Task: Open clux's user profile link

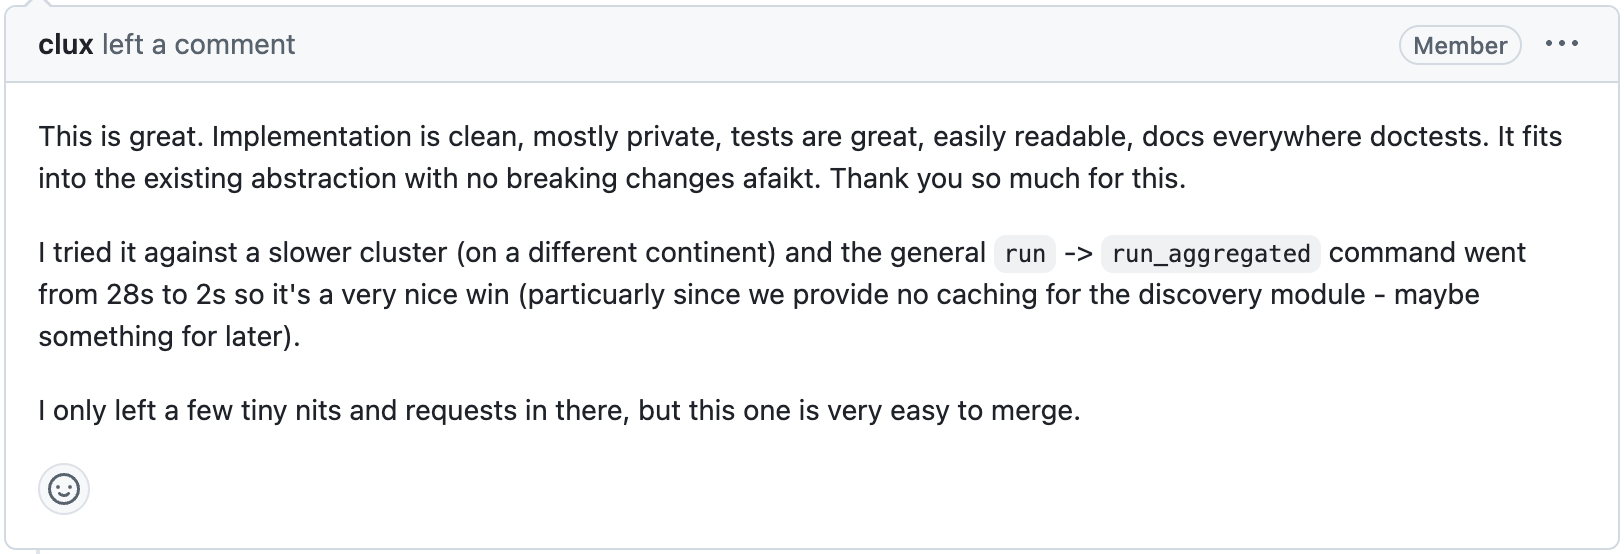Action: (x=65, y=45)
